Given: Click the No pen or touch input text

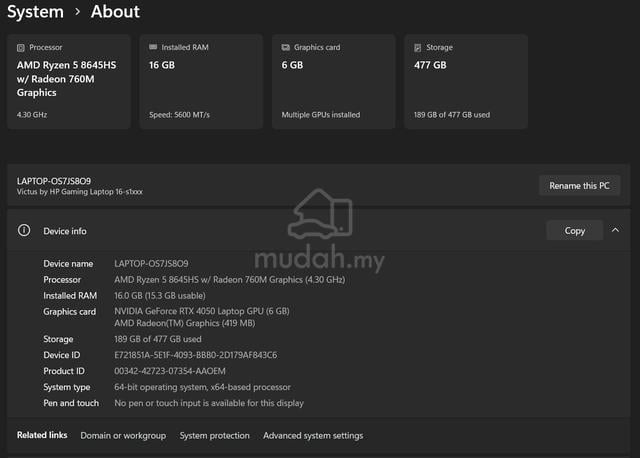Looking at the screenshot, I should pyautogui.click(x=209, y=403).
